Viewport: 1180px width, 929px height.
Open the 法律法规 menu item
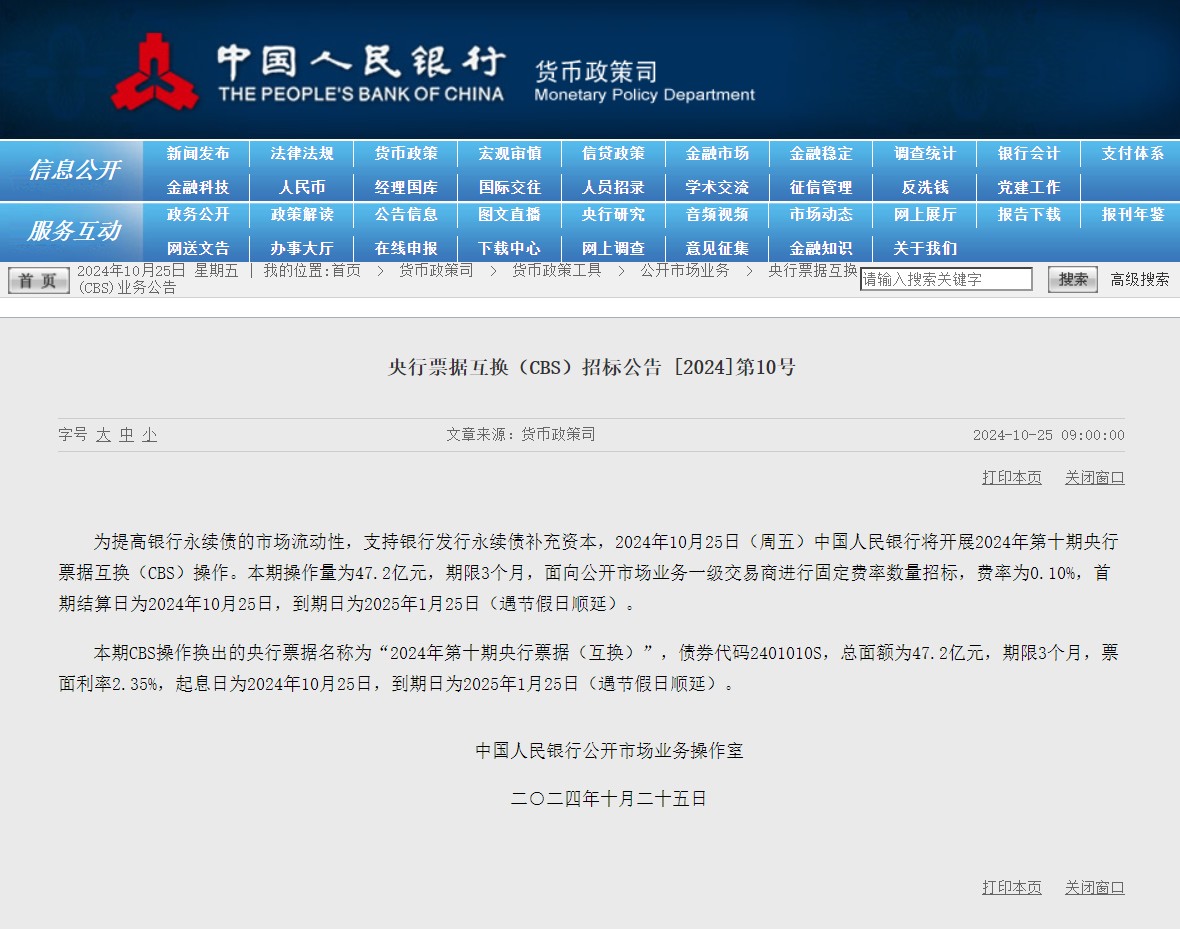pyautogui.click(x=302, y=154)
